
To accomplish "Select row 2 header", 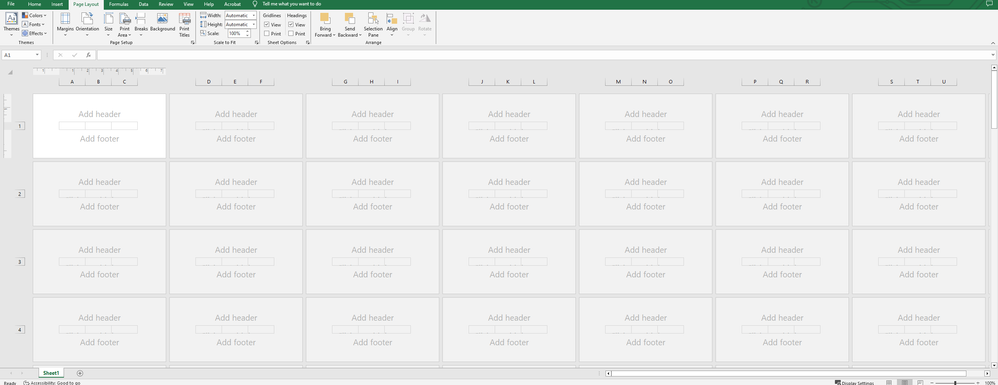I will (x=20, y=193).
